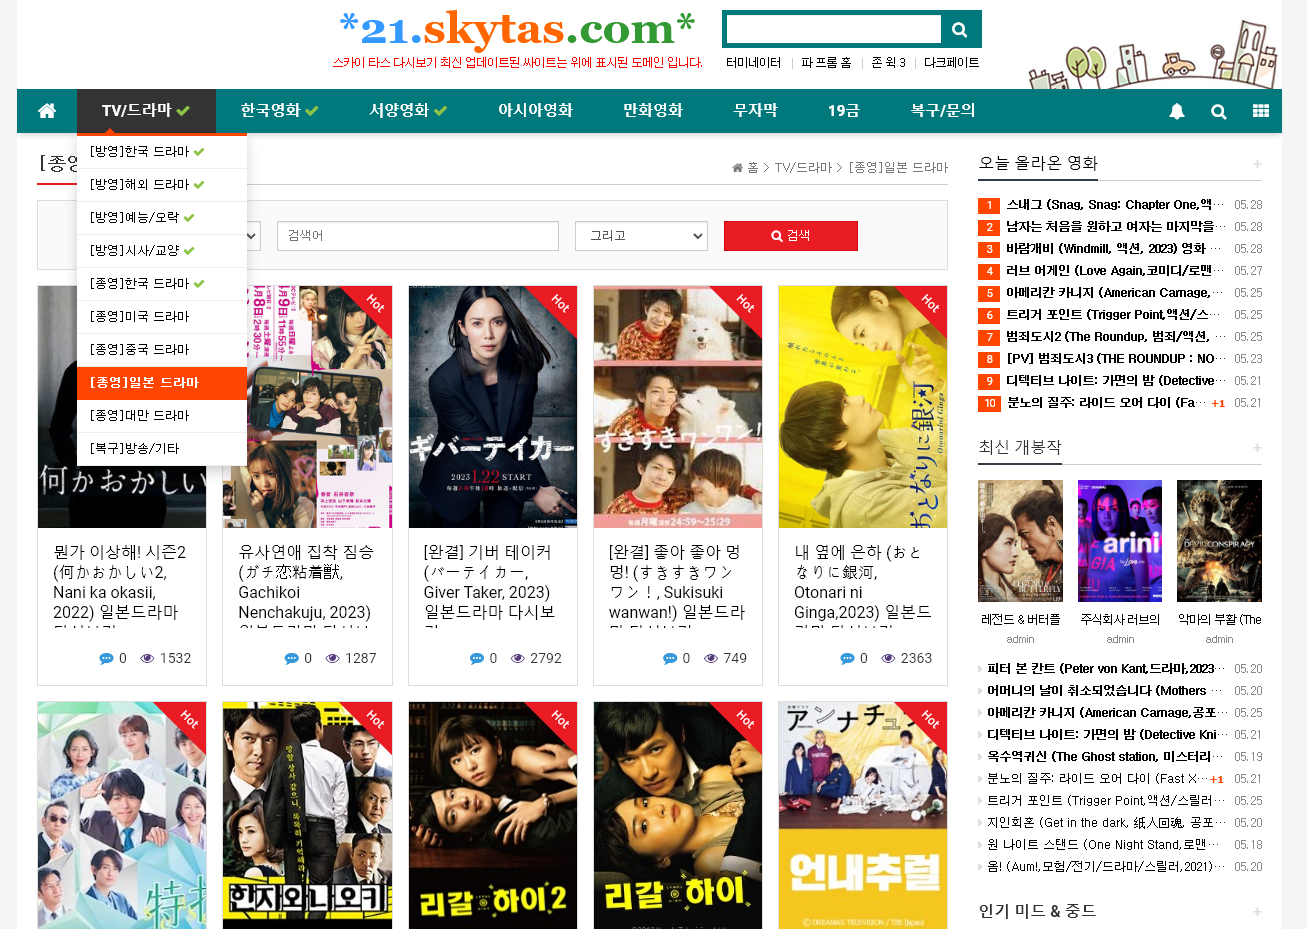The image size is (1307, 929).
Task: Go to 아시아영화 menu item
Action: click(x=535, y=111)
